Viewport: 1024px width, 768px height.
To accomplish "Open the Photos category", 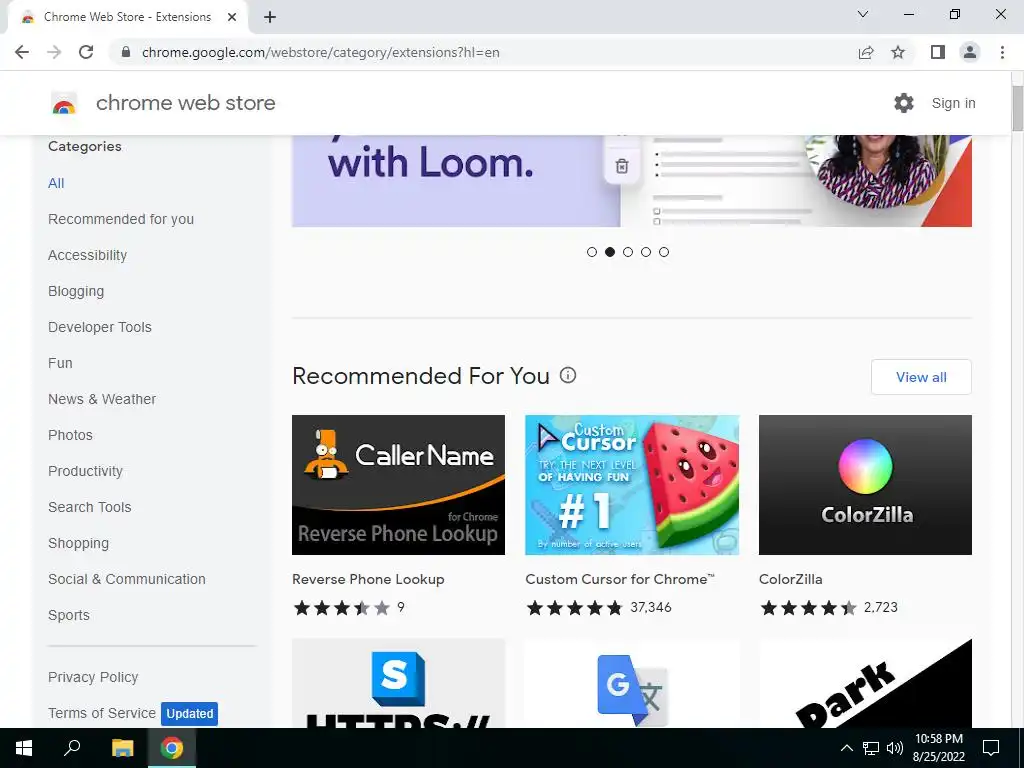I will point(71,435).
